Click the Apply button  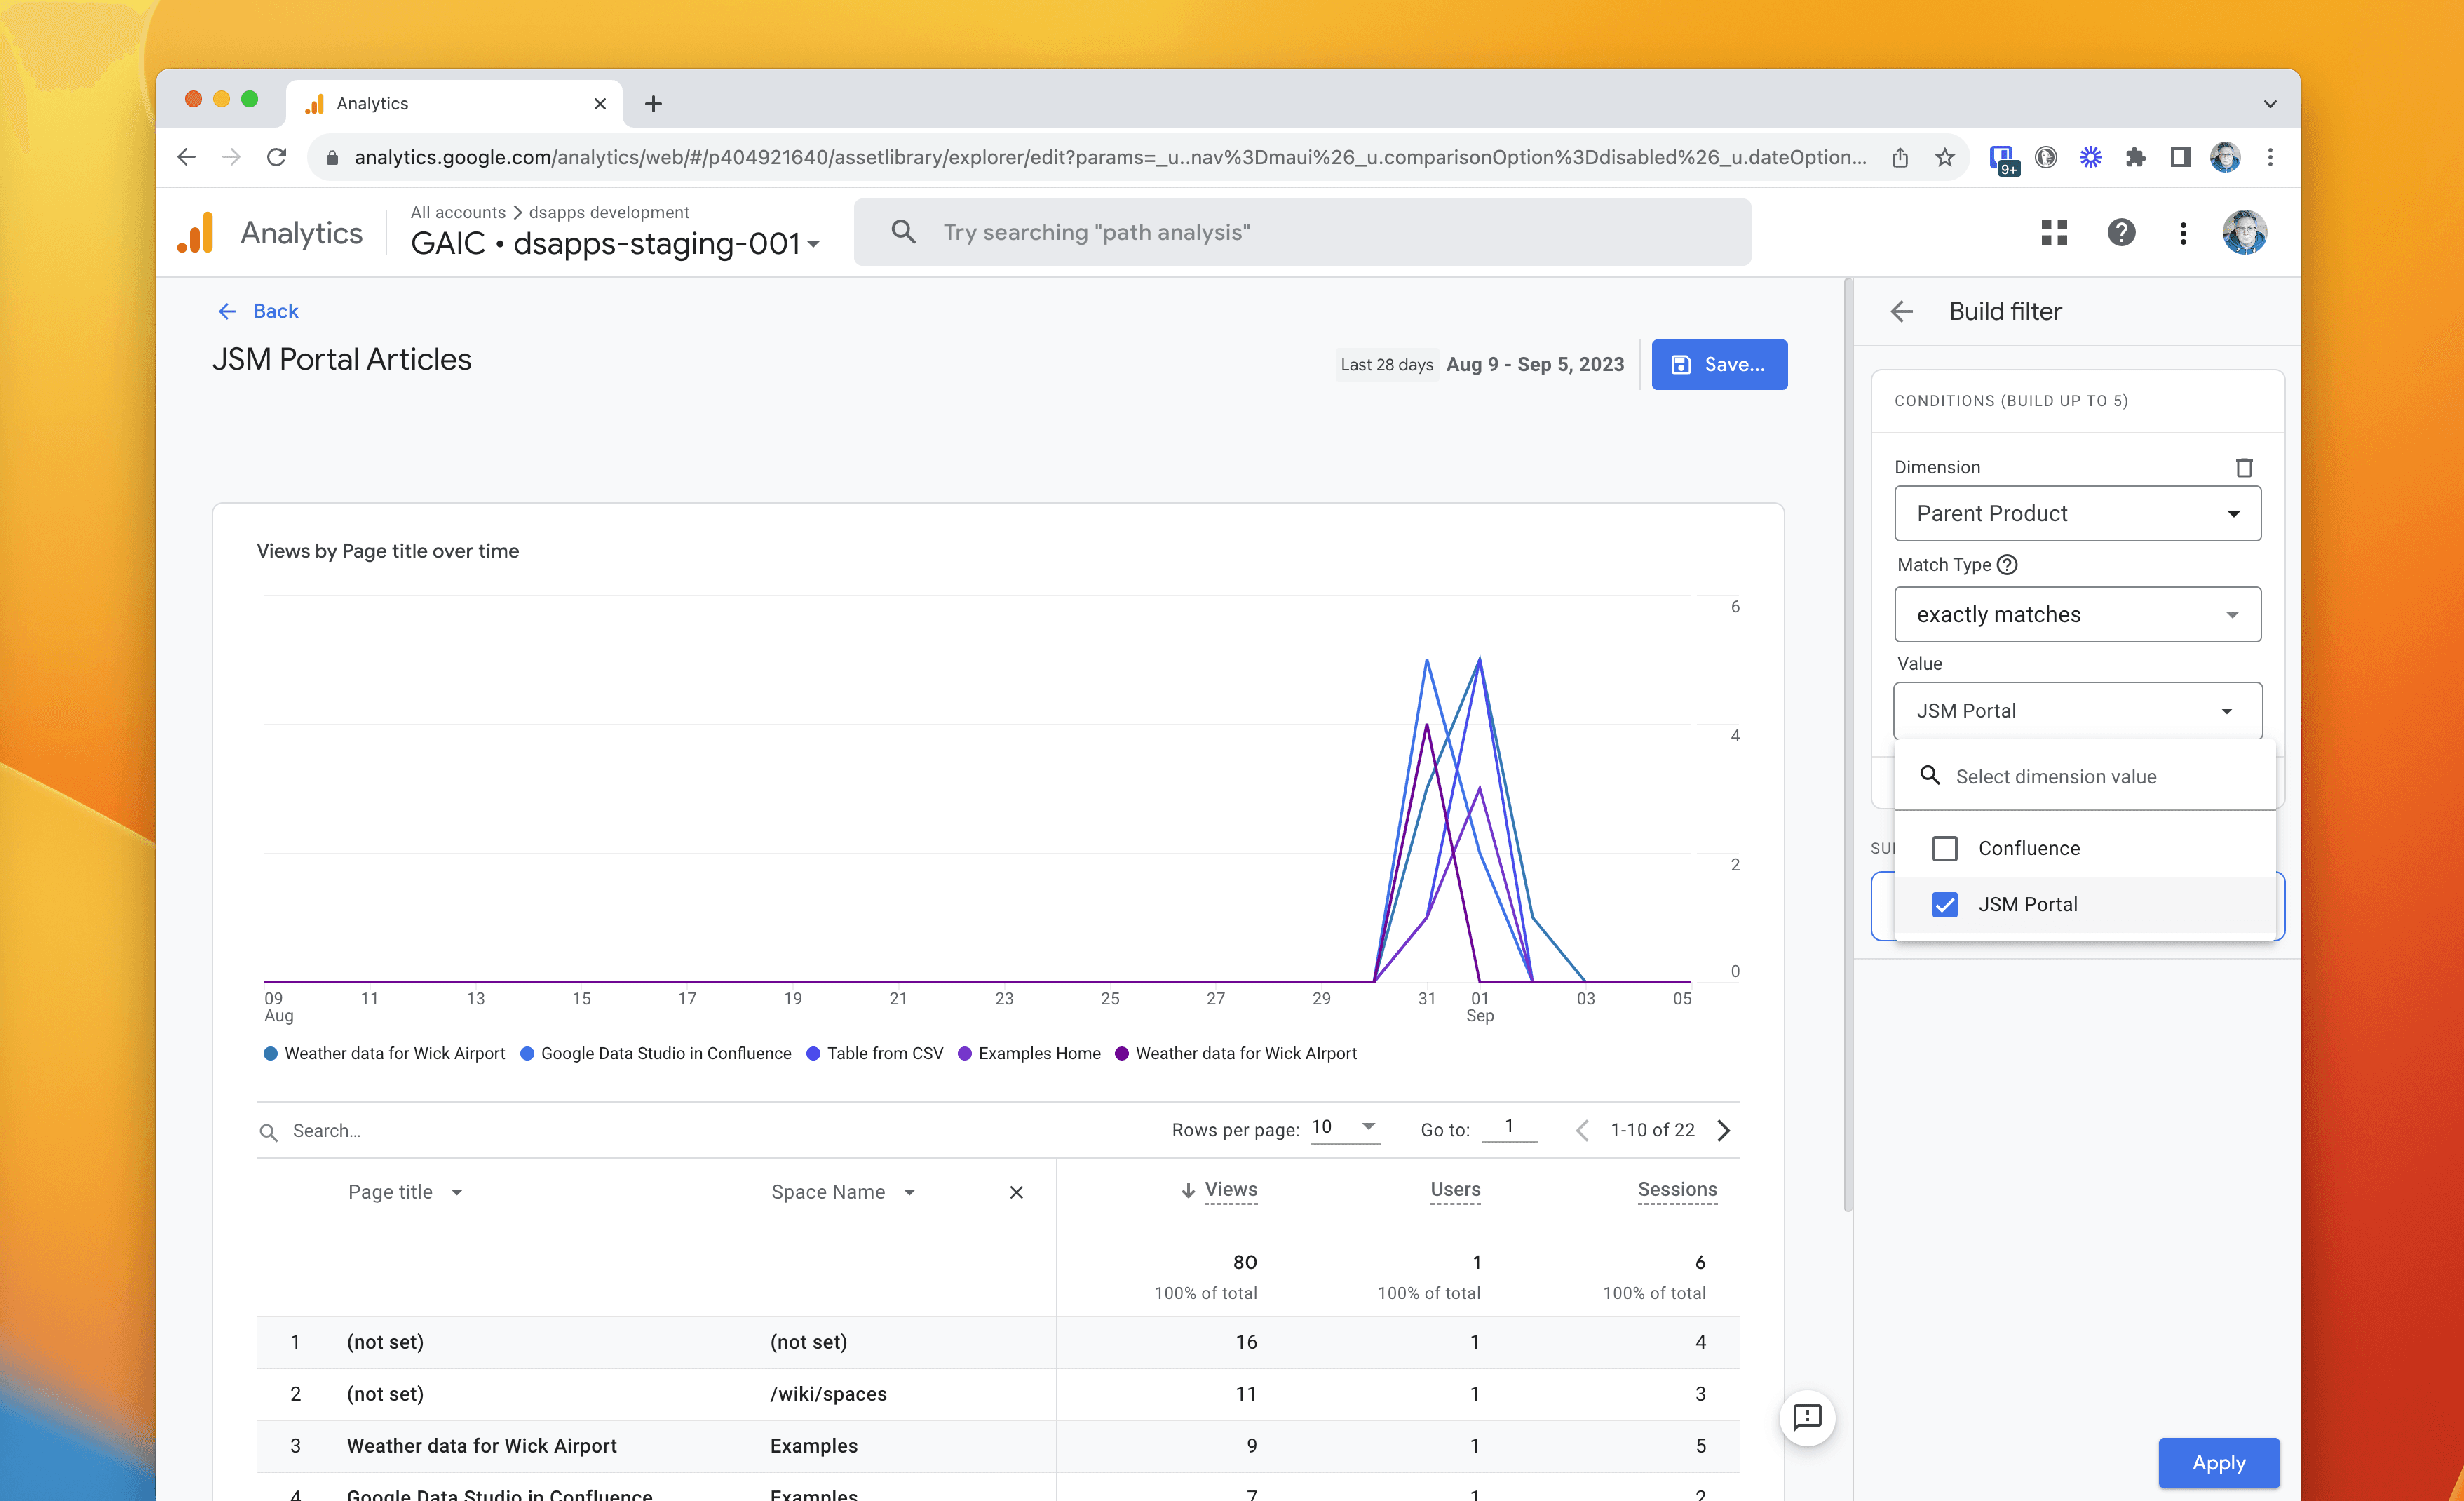[x=2218, y=1463]
